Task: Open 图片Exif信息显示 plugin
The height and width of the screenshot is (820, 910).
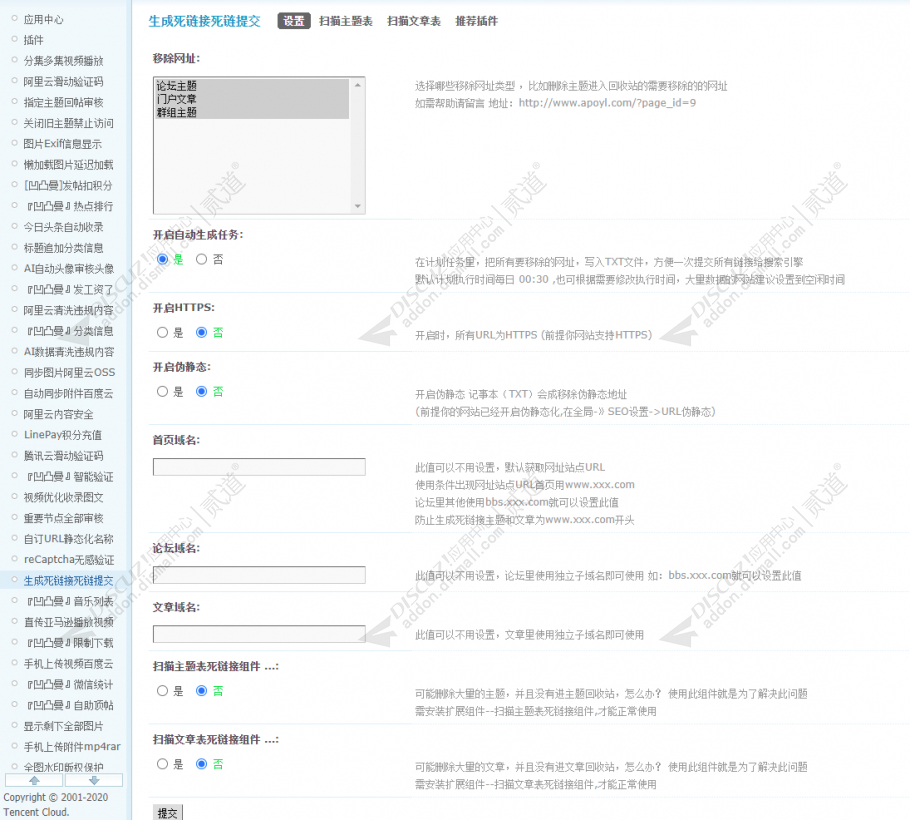Action: coord(62,144)
